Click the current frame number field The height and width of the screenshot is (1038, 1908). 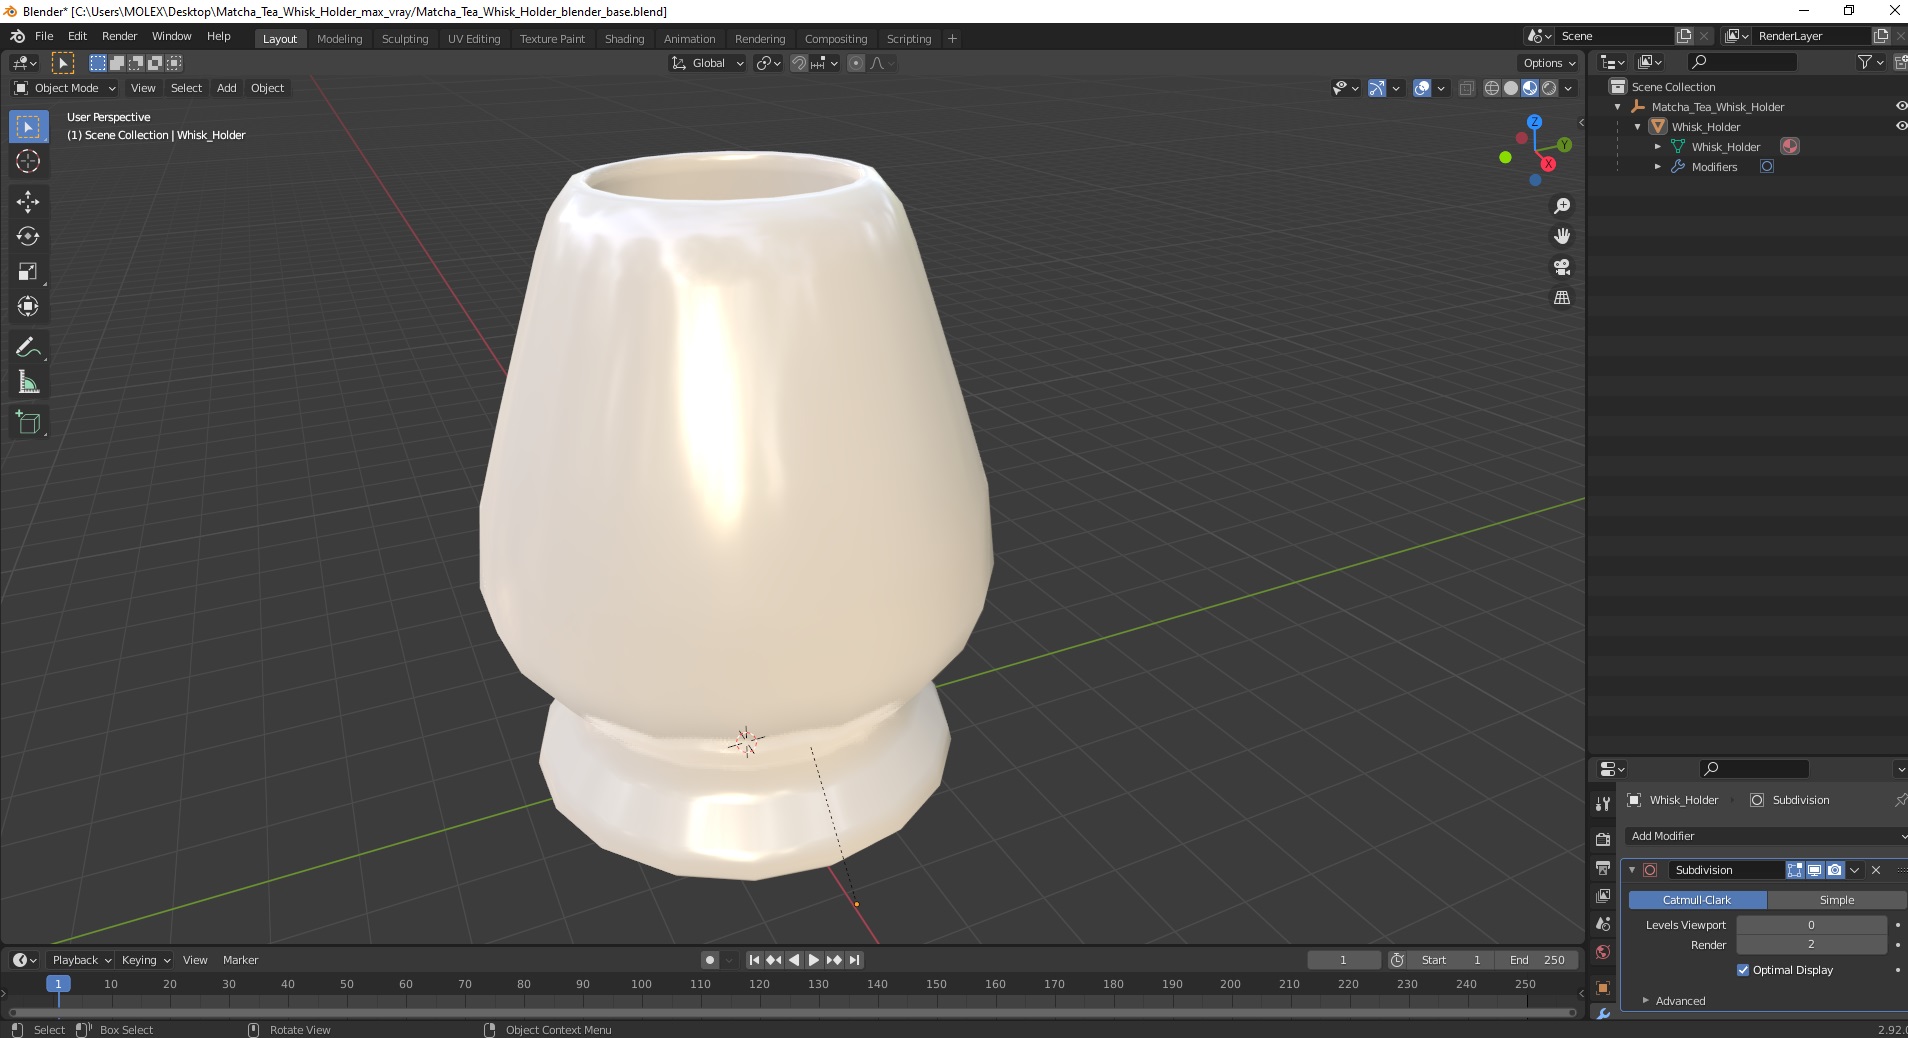coord(1343,960)
